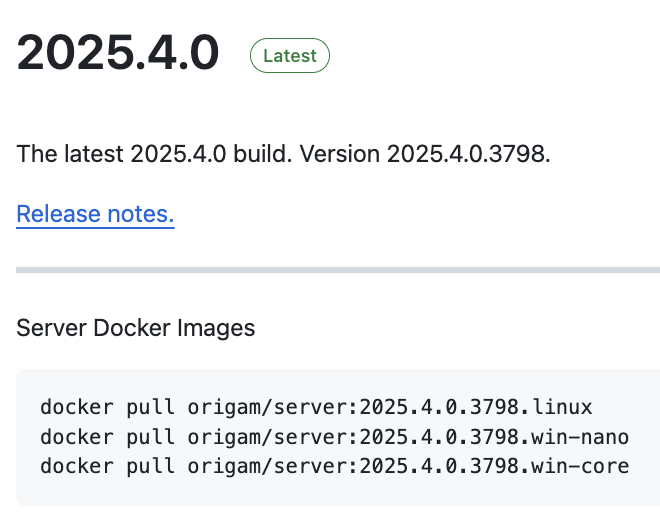Open the 2025.4.0 release title
Viewport: 660px width, 524px height.
[117, 53]
